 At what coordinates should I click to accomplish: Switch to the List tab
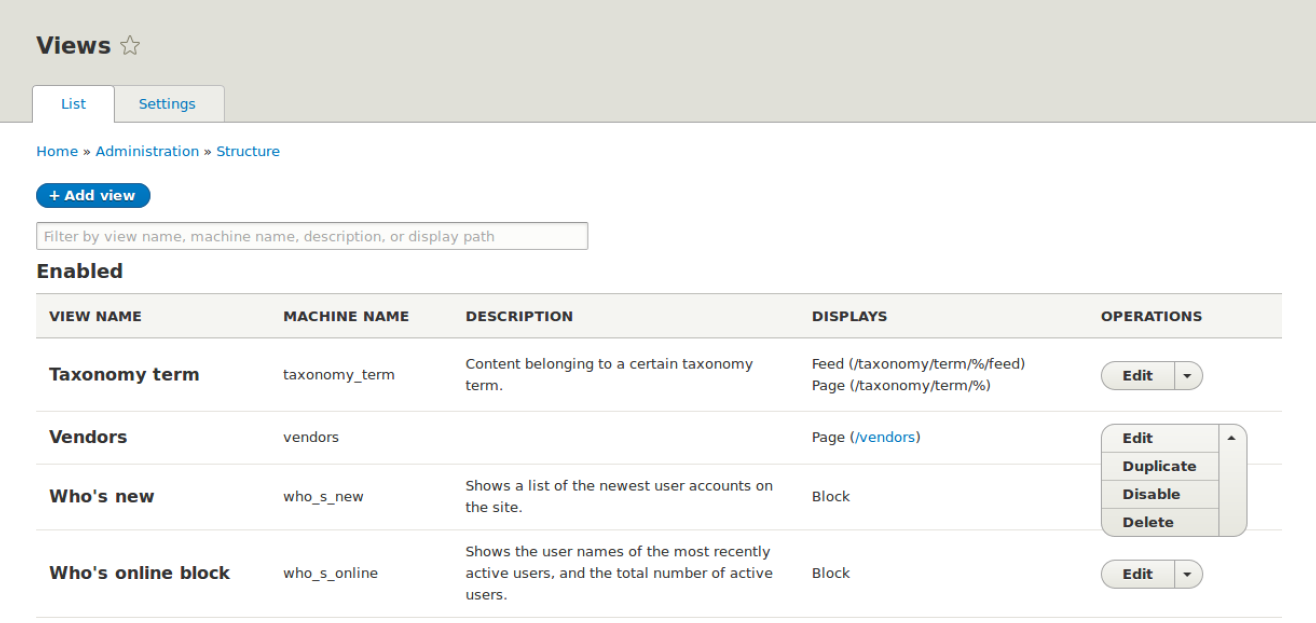point(73,103)
